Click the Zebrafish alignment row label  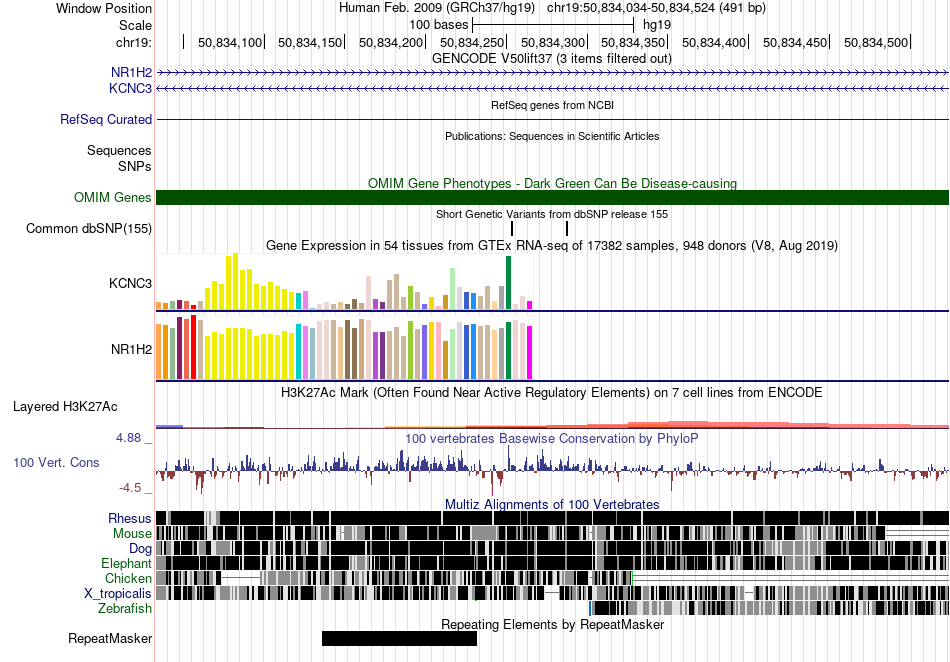pyautogui.click(x=125, y=609)
